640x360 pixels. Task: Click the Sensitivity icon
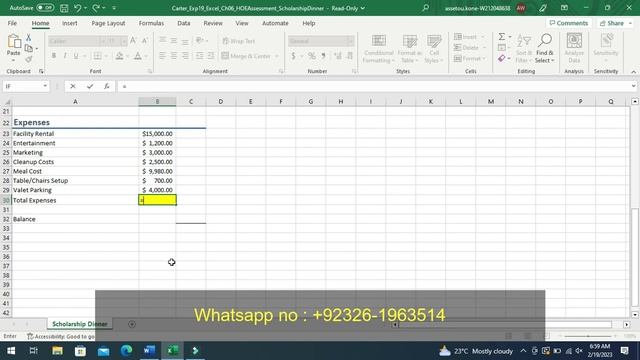[606, 41]
